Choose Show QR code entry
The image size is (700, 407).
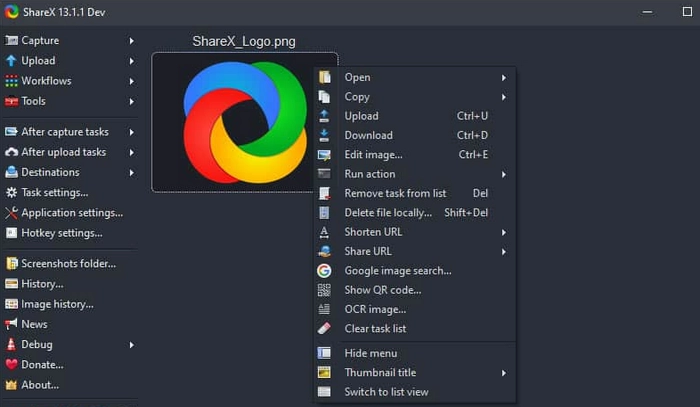tap(415, 290)
